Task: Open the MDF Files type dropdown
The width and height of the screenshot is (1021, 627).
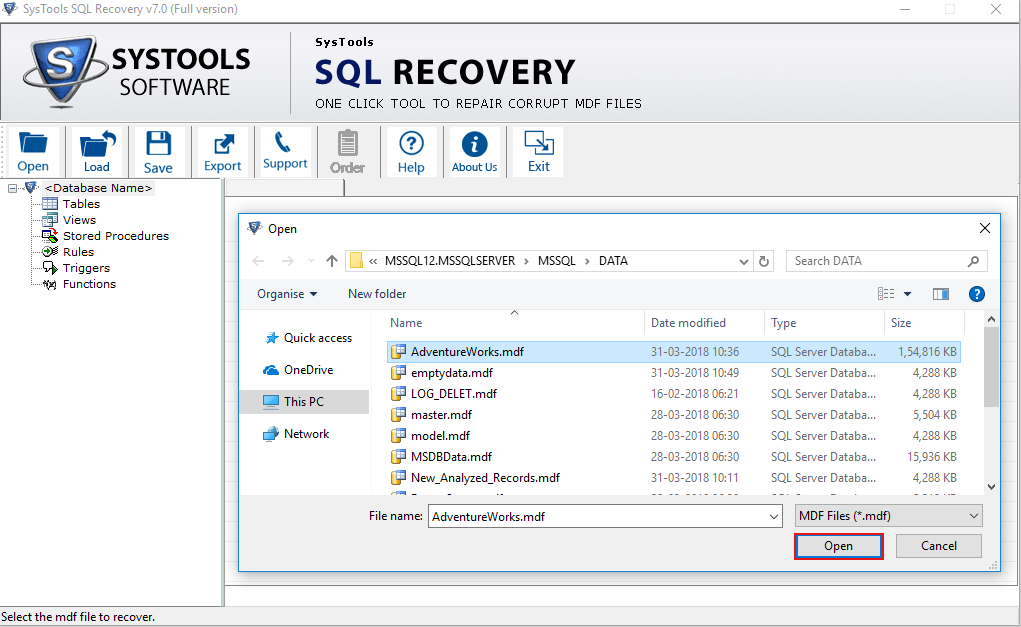Action: [x=889, y=516]
